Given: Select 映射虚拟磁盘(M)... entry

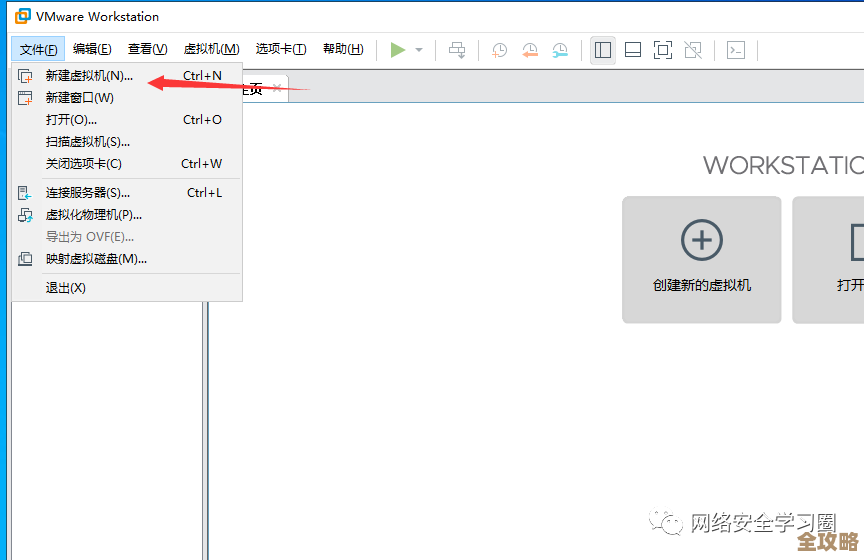Looking at the screenshot, I should 127,259.
